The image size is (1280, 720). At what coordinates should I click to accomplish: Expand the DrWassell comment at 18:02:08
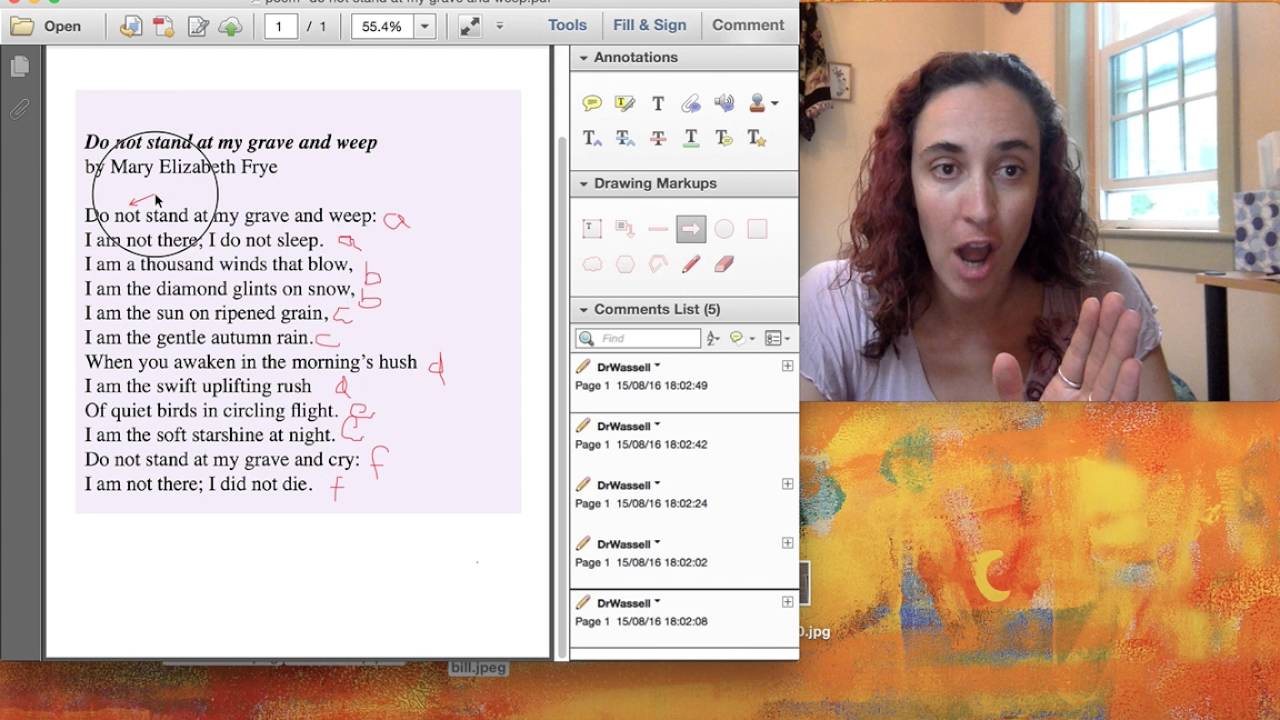(787, 602)
